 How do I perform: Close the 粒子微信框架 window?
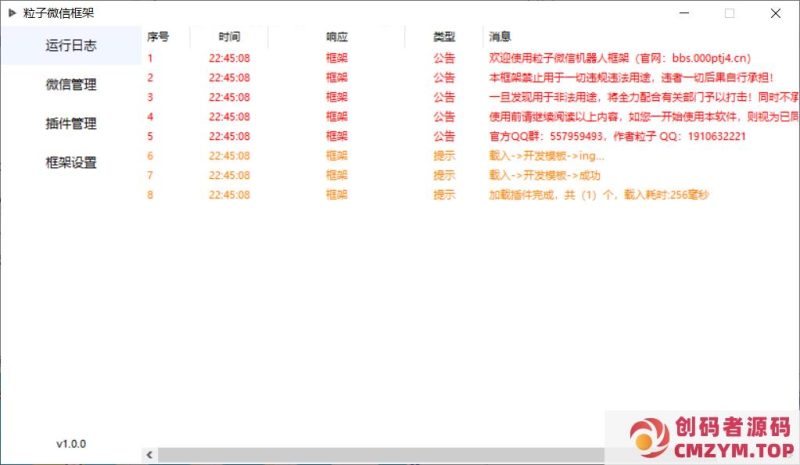[776, 13]
